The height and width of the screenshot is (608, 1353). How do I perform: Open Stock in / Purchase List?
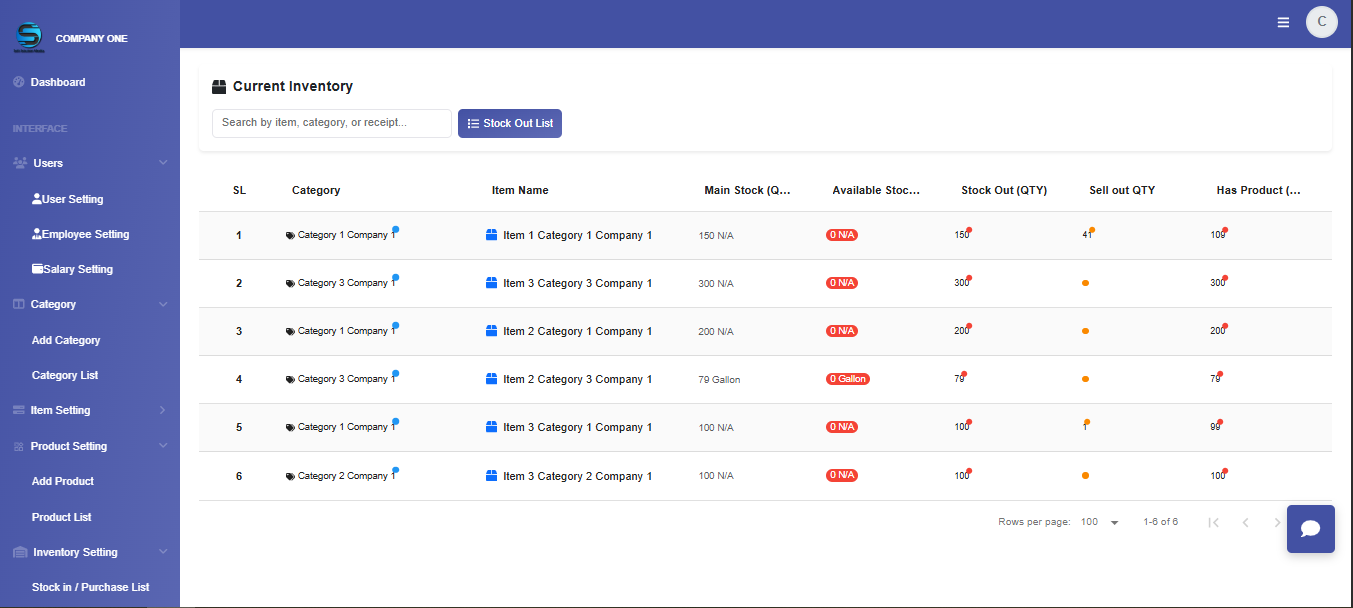click(x=91, y=587)
